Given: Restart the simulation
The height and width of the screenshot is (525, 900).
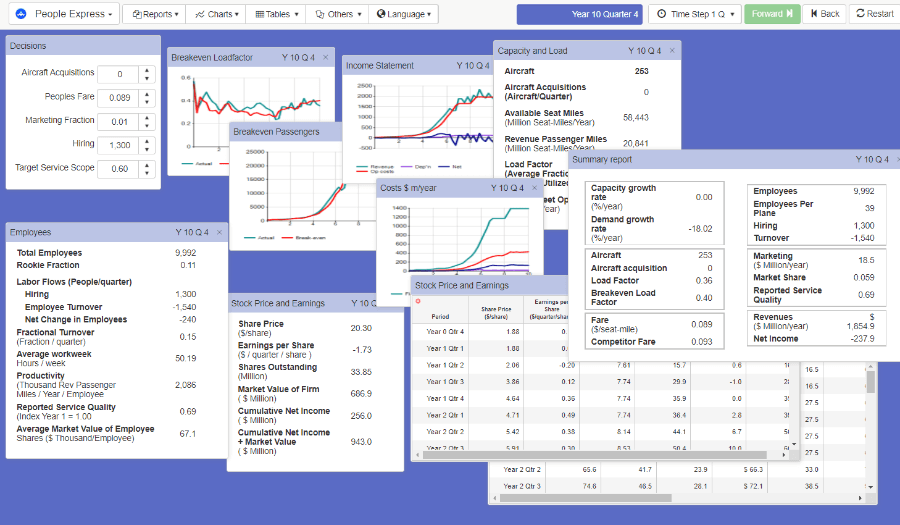Looking at the screenshot, I should click(x=873, y=14).
